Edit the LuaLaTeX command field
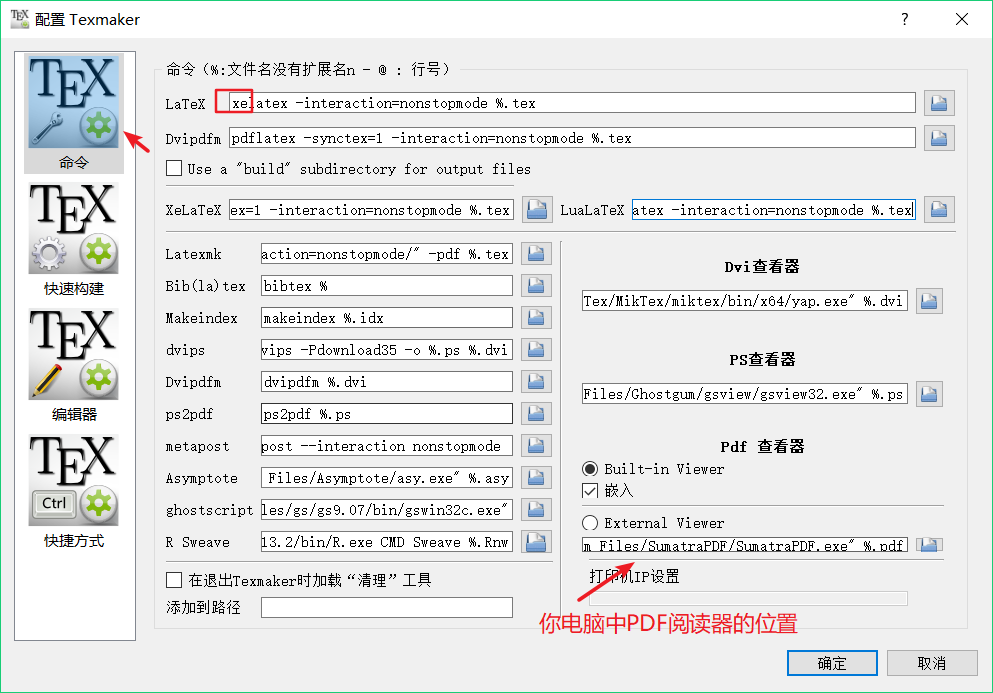The height and width of the screenshot is (693, 993). (x=773, y=210)
